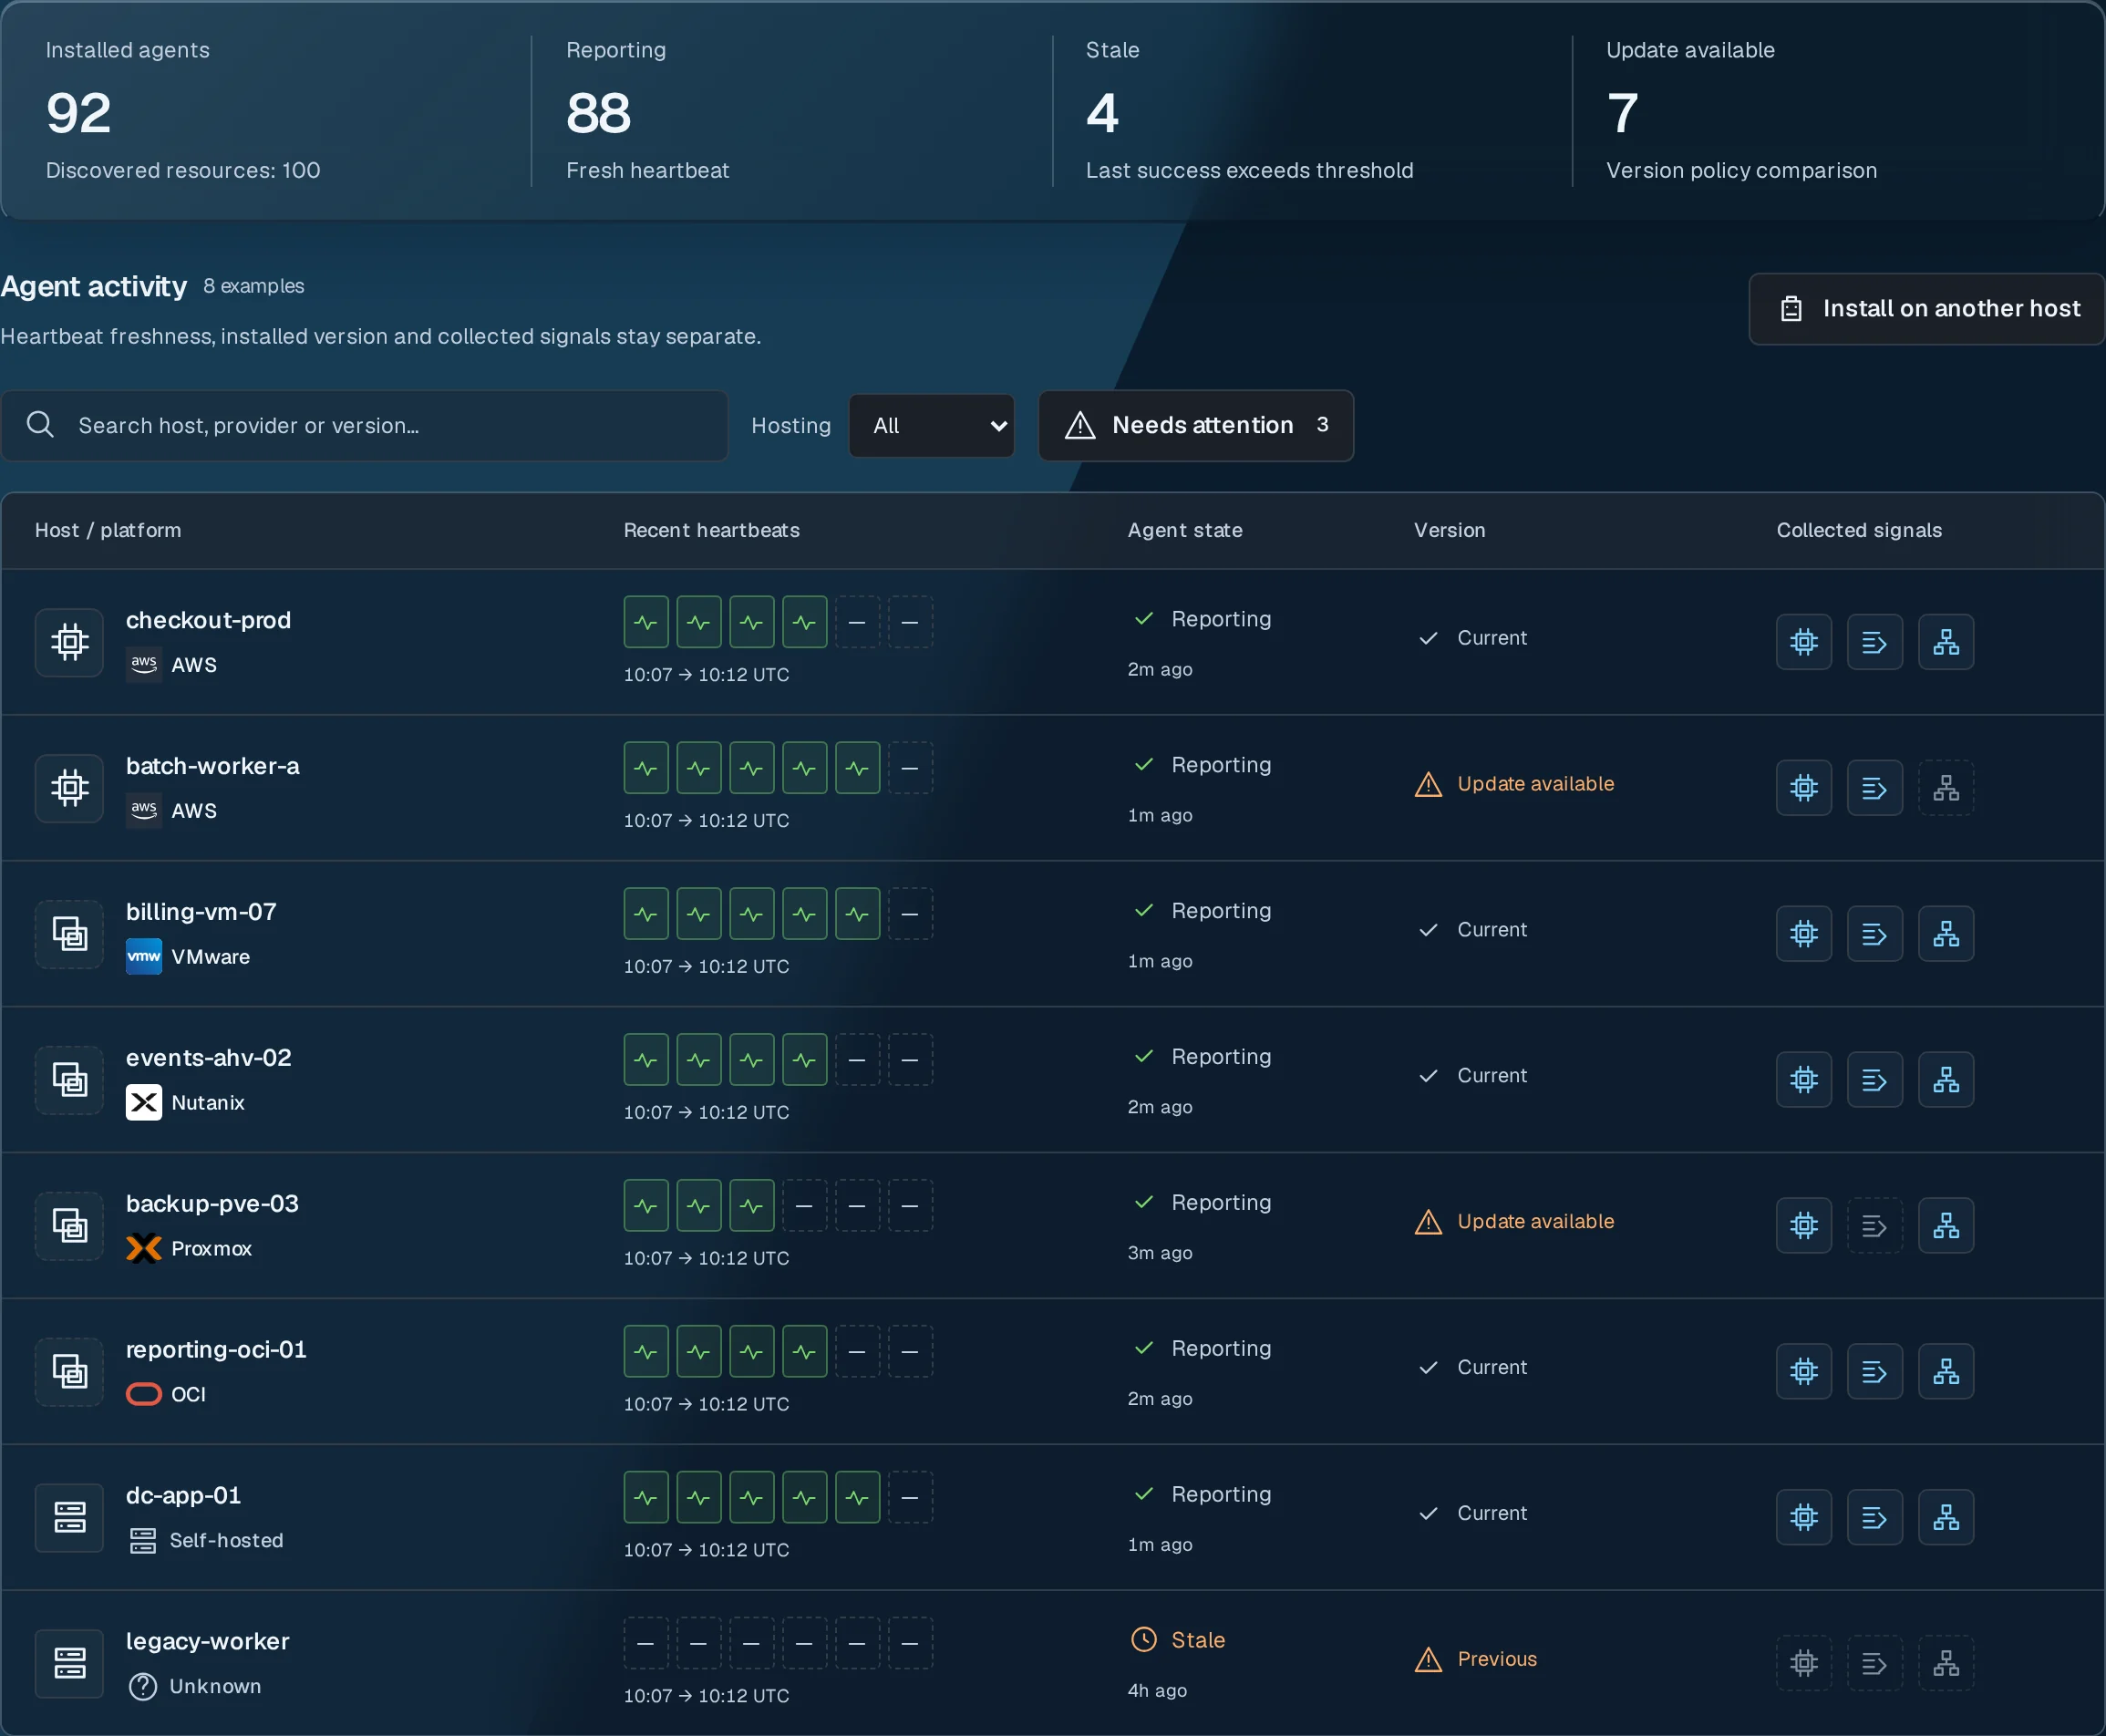Click the network topology icon for dc-app-01
2106x1736 pixels.
pyautogui.click(x=1945, y=1518)
